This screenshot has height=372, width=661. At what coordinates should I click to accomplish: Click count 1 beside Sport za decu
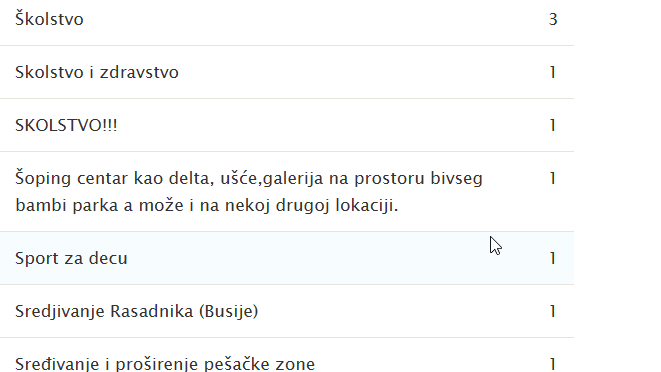pos(553,258)
